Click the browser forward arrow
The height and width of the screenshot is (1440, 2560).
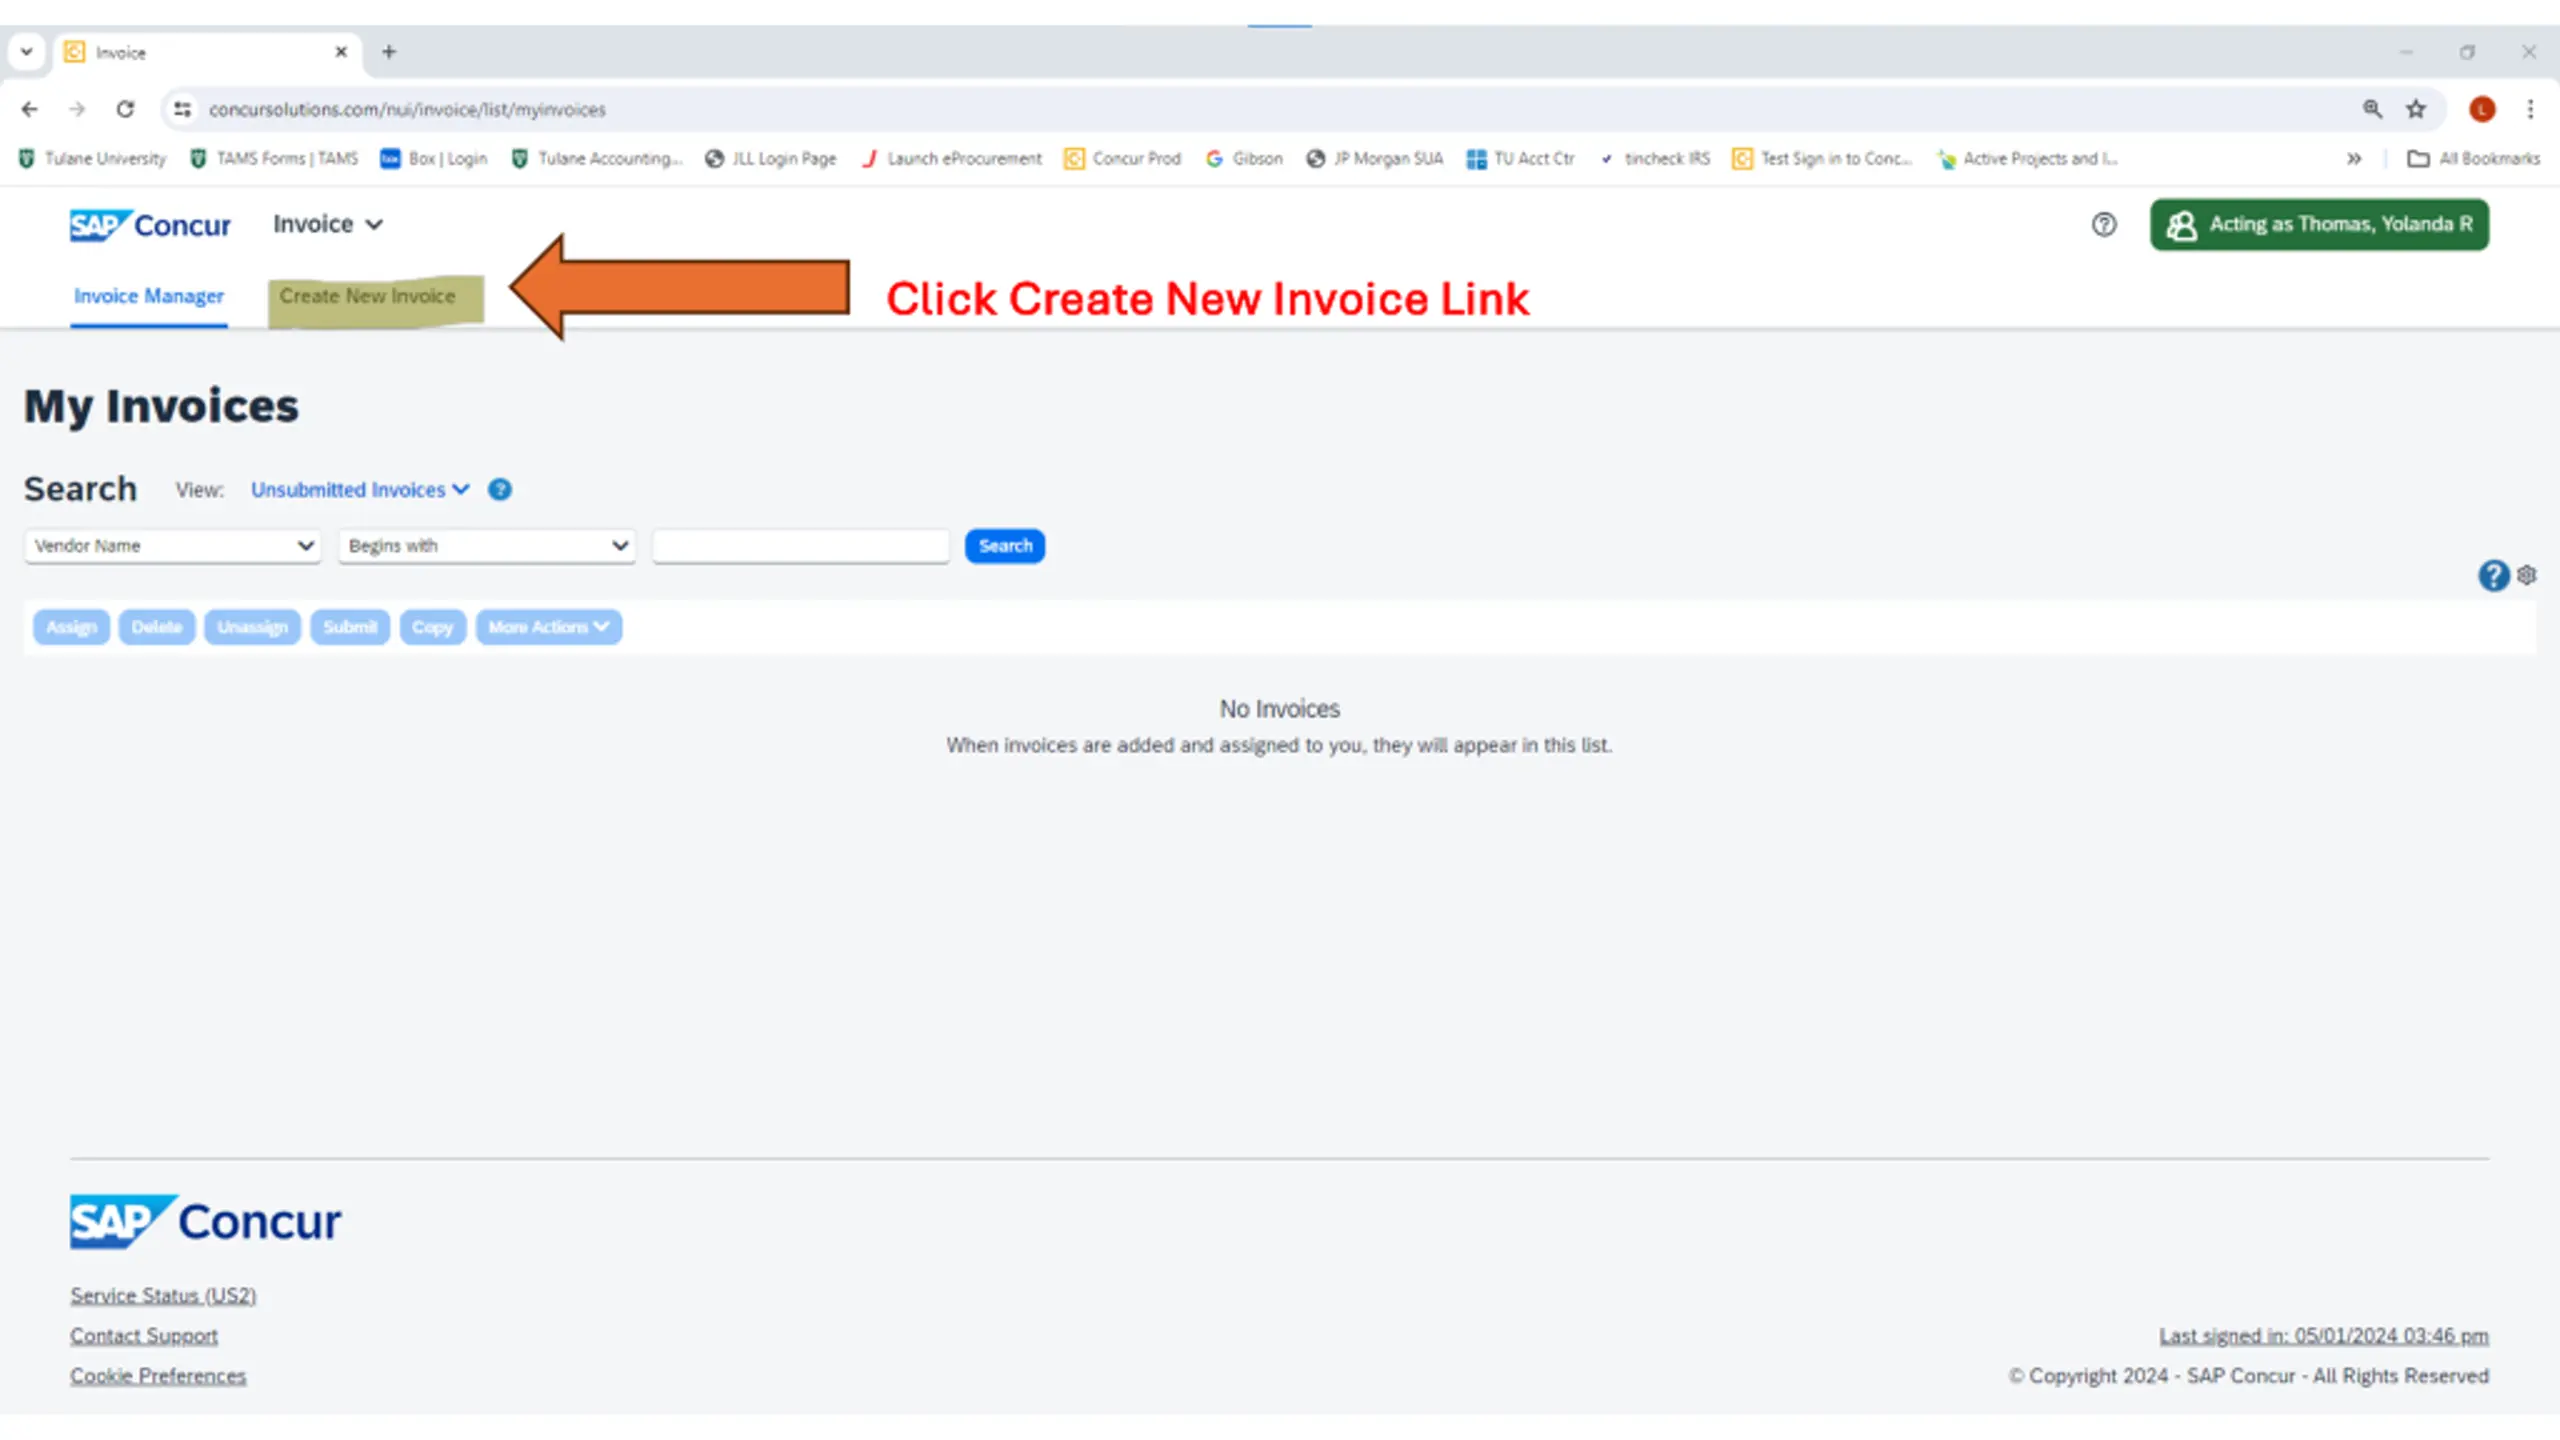(77, 109)
